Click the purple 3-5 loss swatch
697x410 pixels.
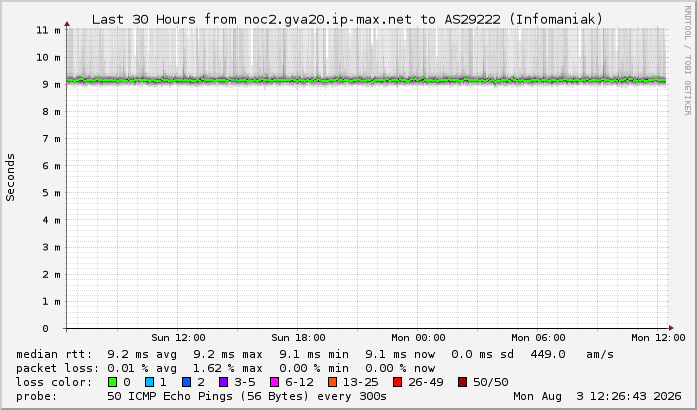(224, 382)
